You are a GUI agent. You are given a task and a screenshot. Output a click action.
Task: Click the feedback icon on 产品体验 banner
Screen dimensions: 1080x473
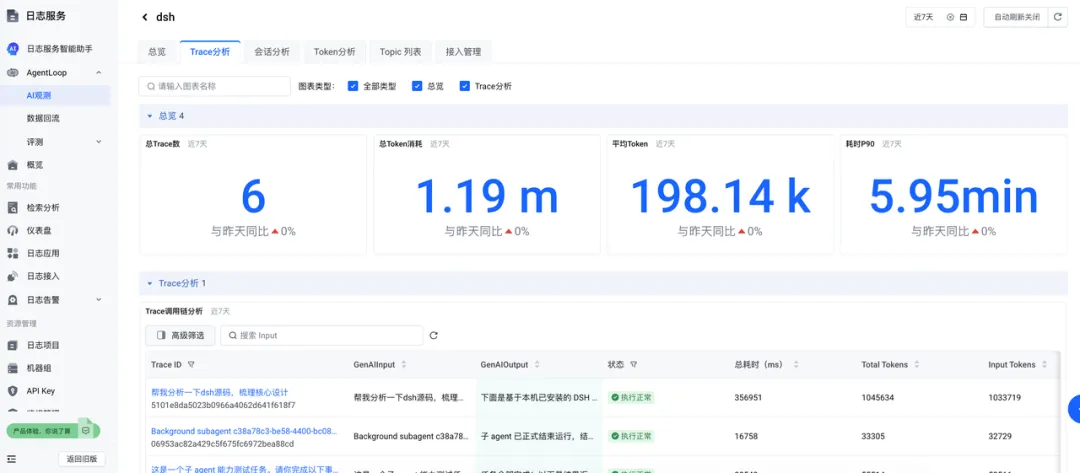click(85, 430)
